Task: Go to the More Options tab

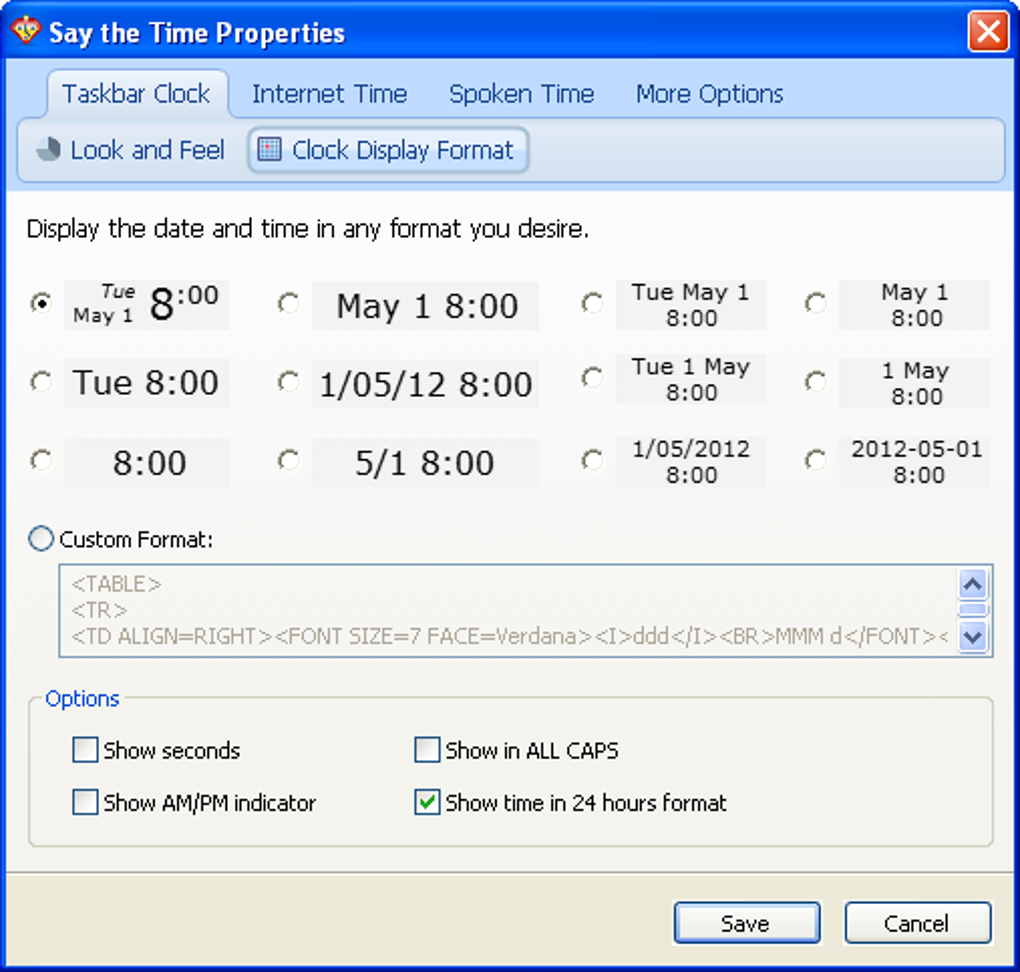Action: tap(709, 94)
